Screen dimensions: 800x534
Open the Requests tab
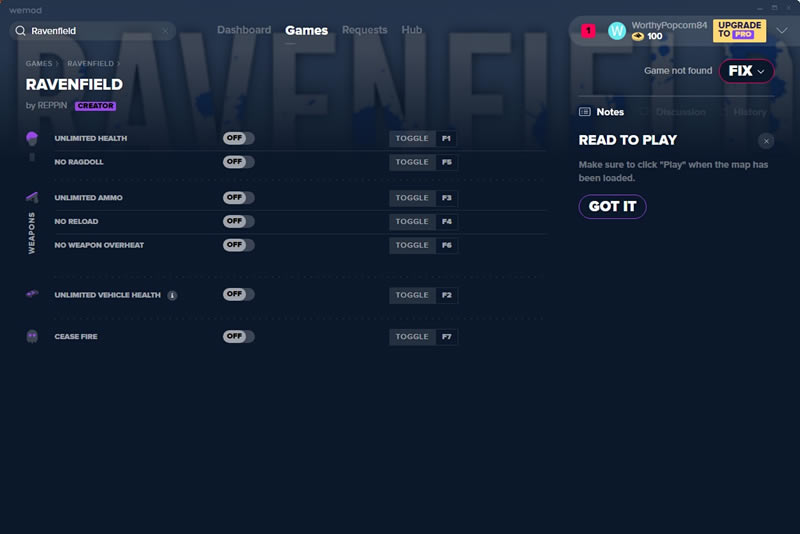click(364, 30)
